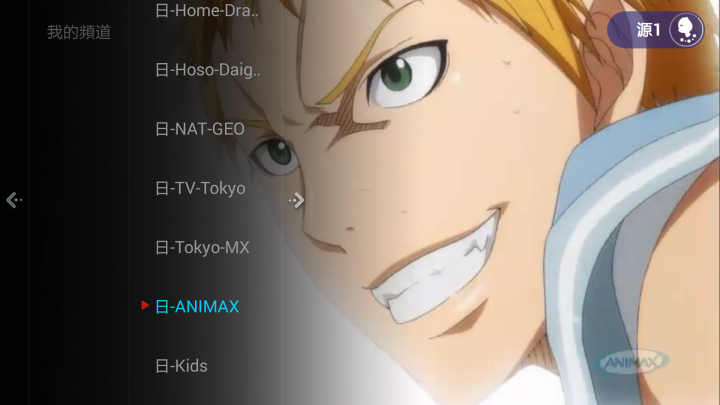Click the right dotted arrow expander
Screen dimensions: 720x405
(297, 200)
